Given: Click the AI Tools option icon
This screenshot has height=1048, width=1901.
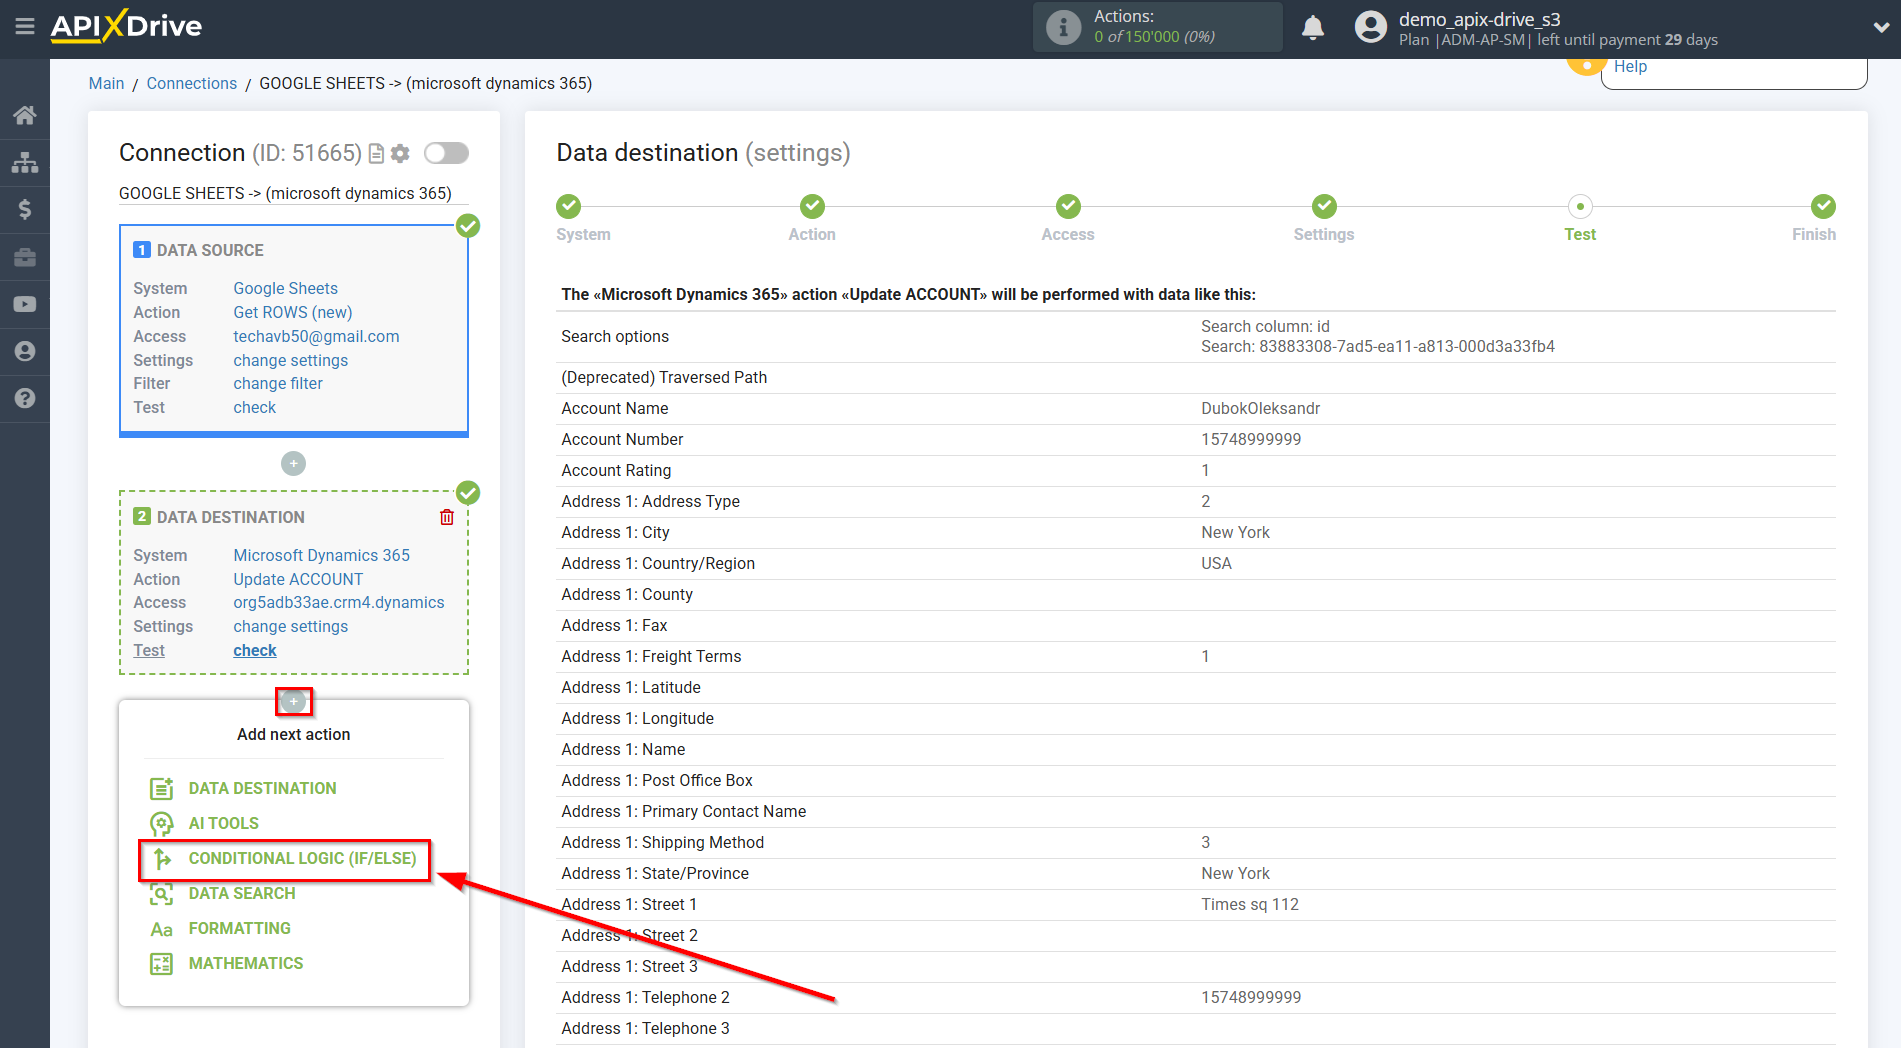Looking at the screenshot, I should click(161, 823).
